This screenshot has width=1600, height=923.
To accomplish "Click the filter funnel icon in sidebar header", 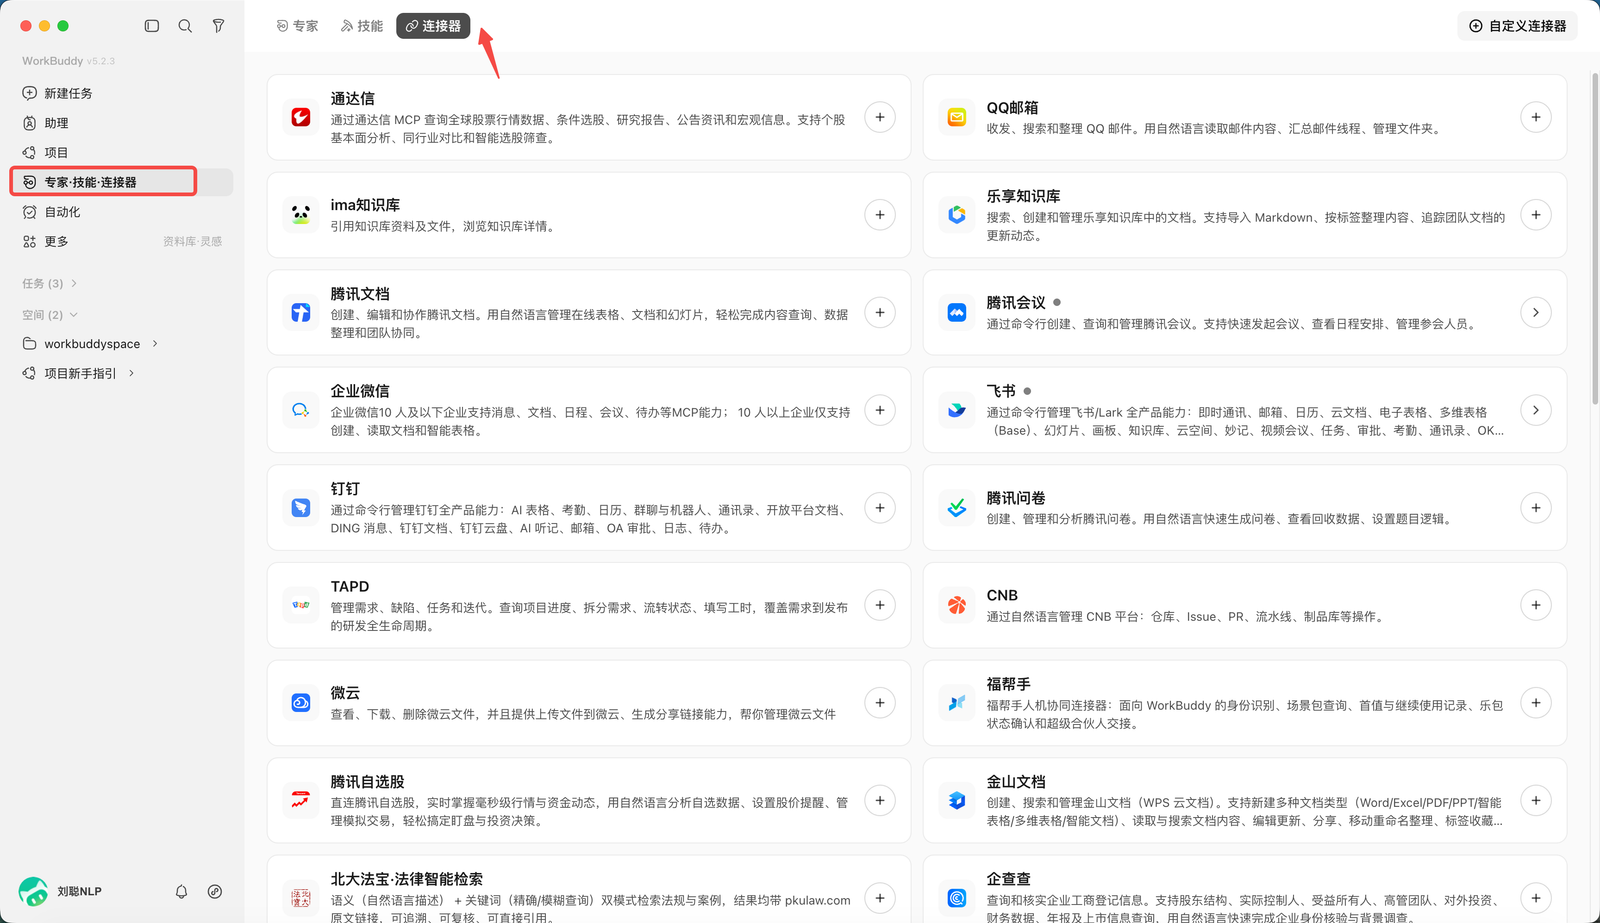I will click(218, 26).
